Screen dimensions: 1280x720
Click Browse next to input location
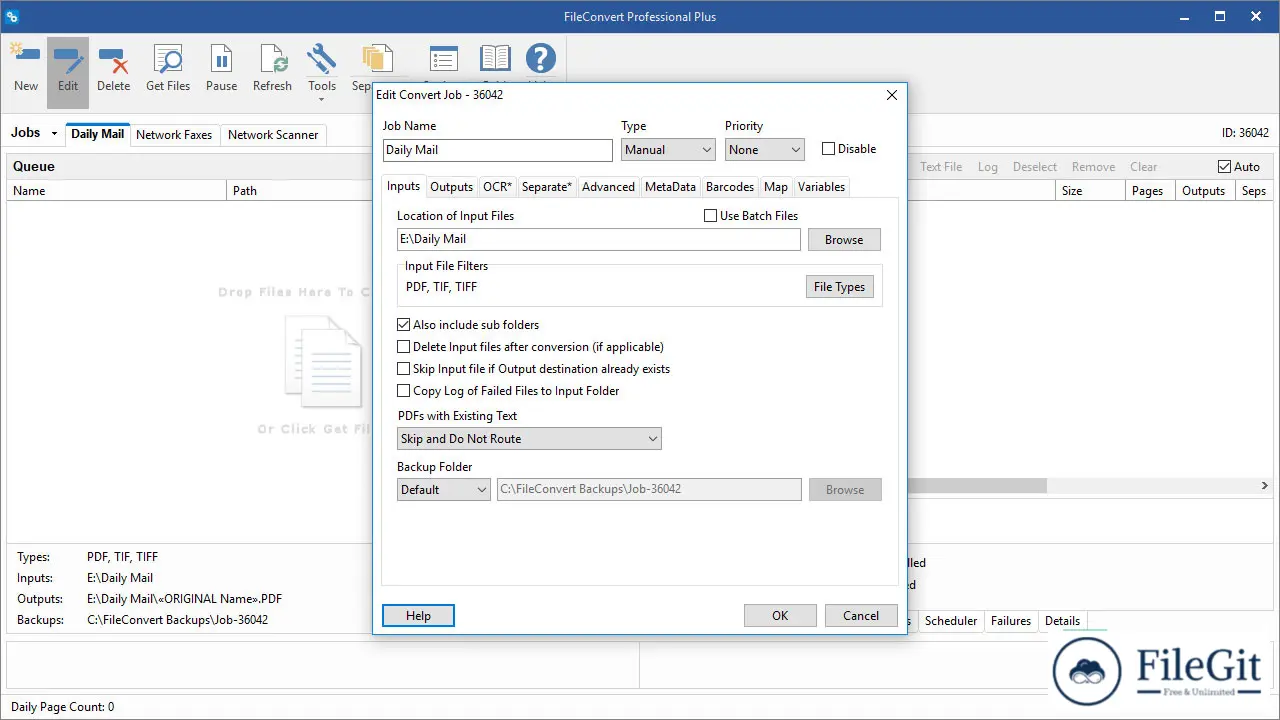844,240
